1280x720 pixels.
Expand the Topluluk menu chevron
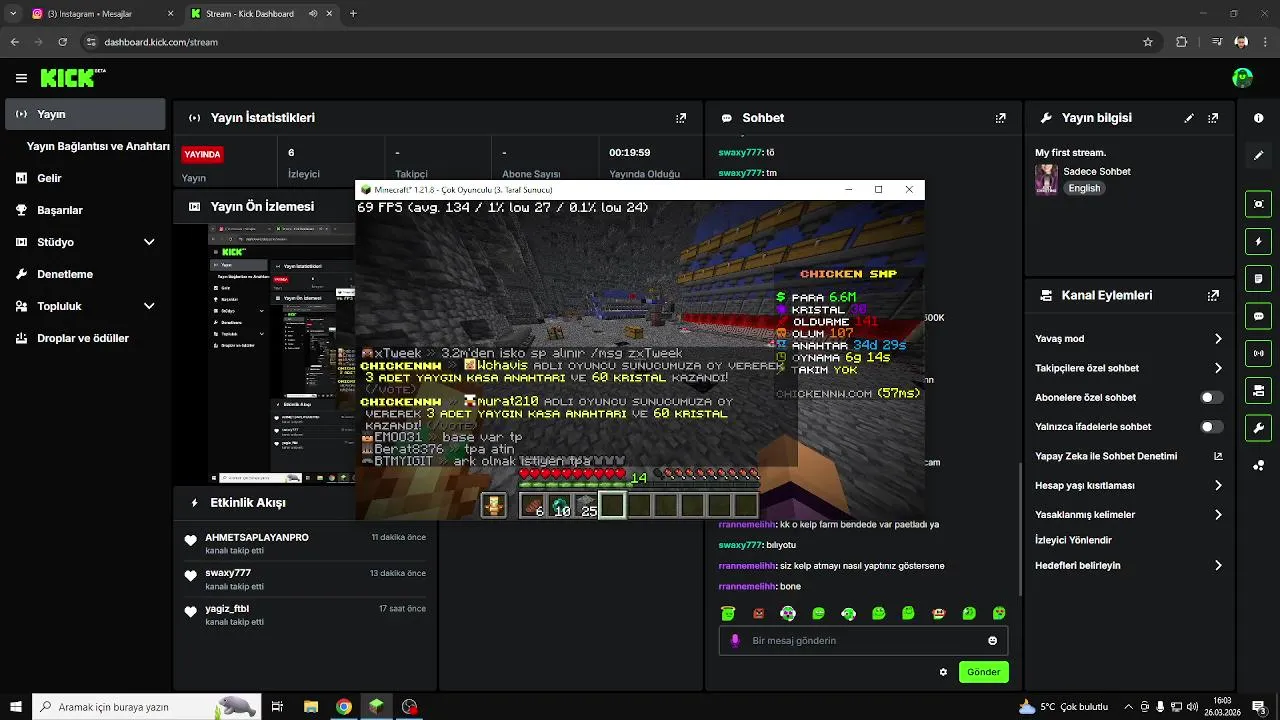[149, 306]
